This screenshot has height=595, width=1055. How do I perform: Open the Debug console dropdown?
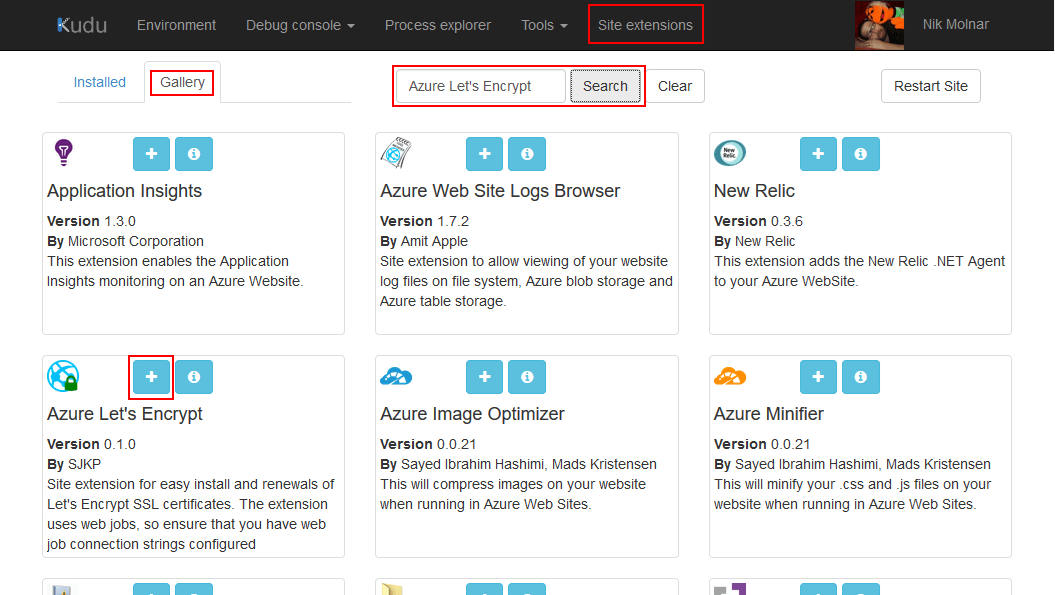coord(300,25)
